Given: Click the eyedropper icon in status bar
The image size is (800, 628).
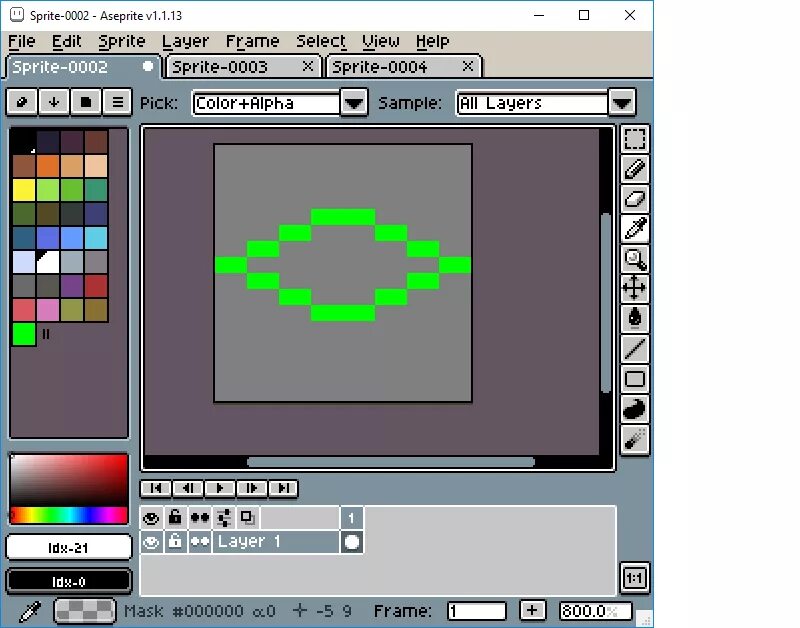Looking at the screenshot, I should (30, 611).
